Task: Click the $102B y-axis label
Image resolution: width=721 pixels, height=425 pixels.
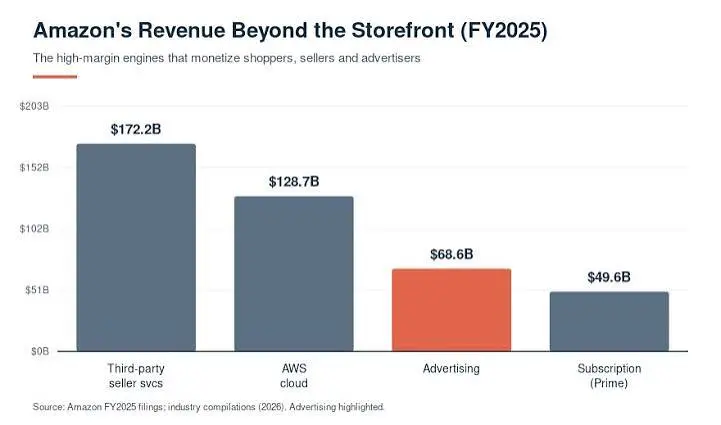Action: point(34,229)
